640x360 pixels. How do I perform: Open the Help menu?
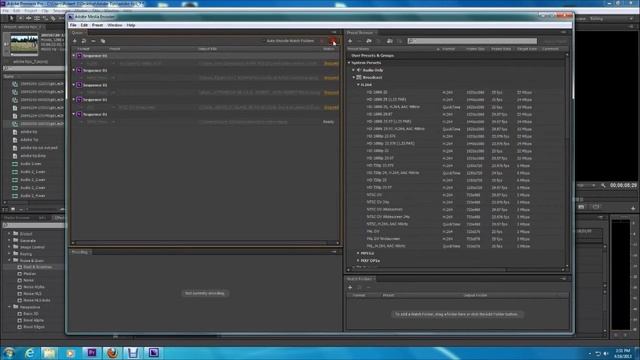coord(131,25)
